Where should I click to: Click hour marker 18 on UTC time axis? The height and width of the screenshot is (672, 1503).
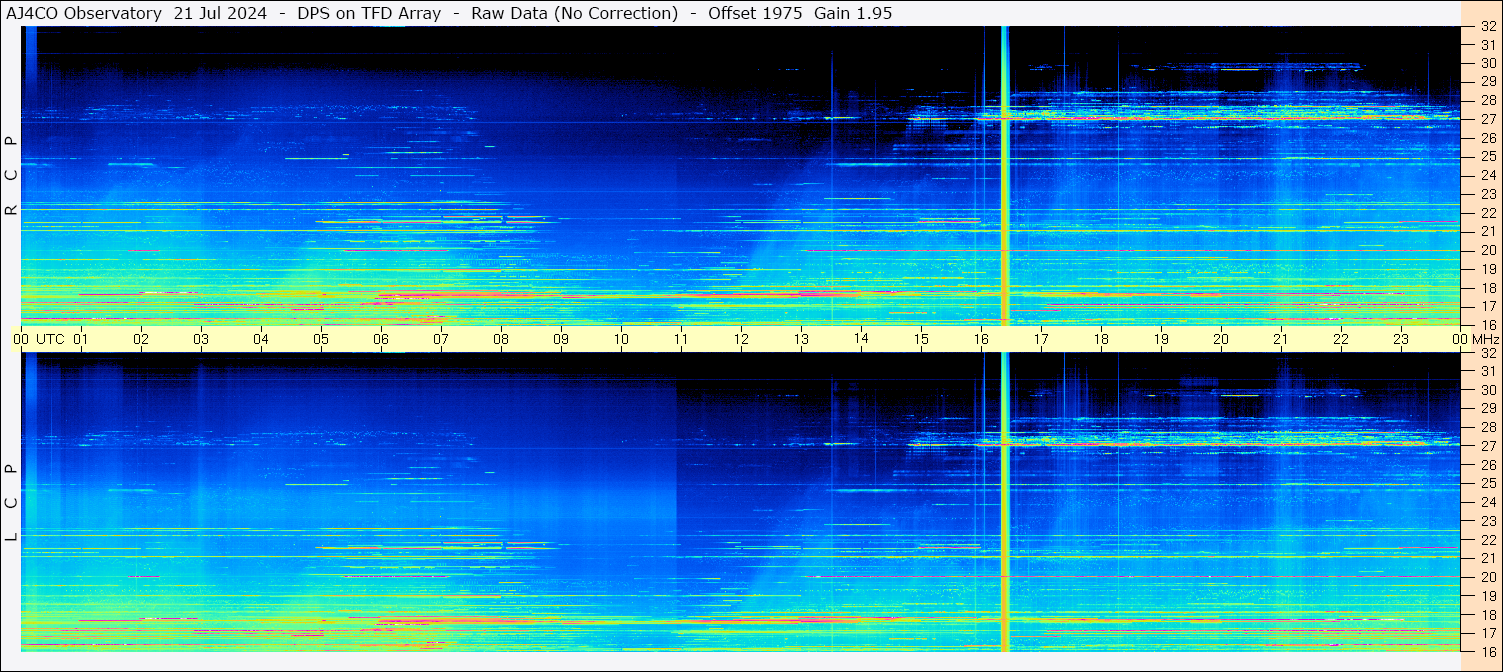[1101, 339]
